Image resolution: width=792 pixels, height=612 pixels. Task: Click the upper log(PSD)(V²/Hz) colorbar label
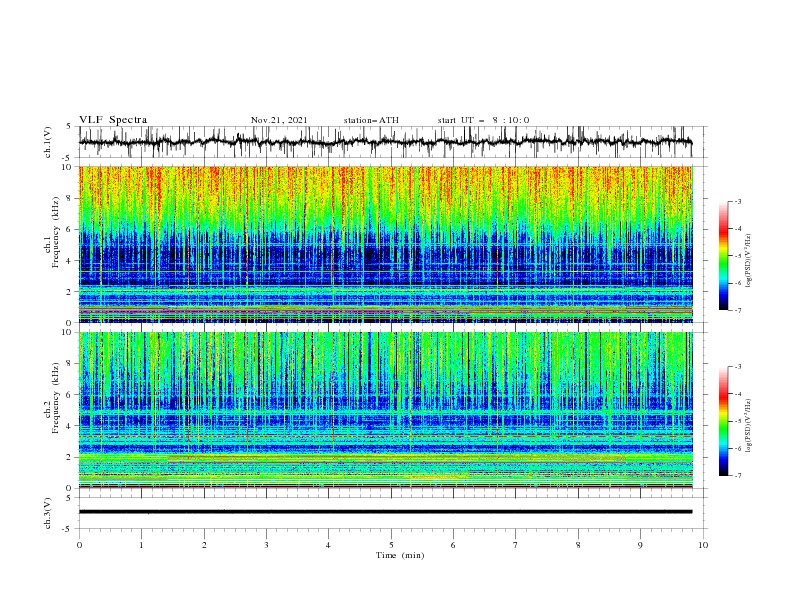tap(749, 261)
